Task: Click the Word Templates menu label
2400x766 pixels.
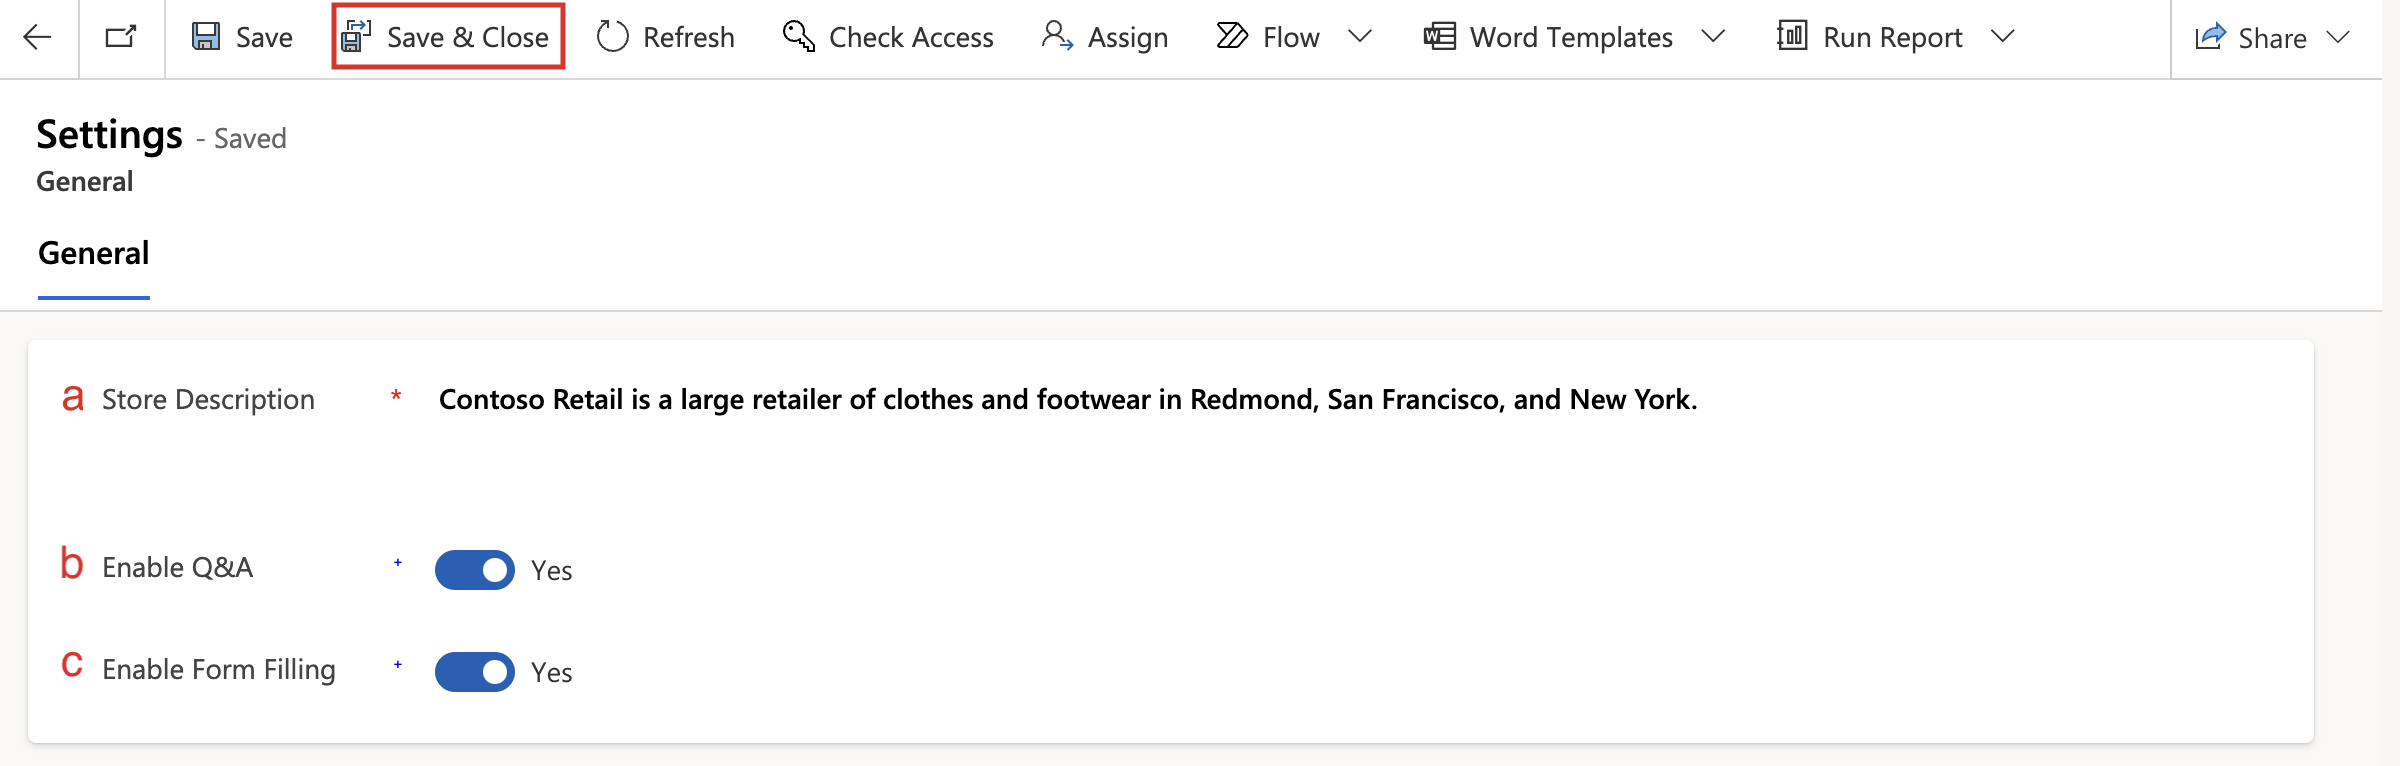Action: 1571,38
